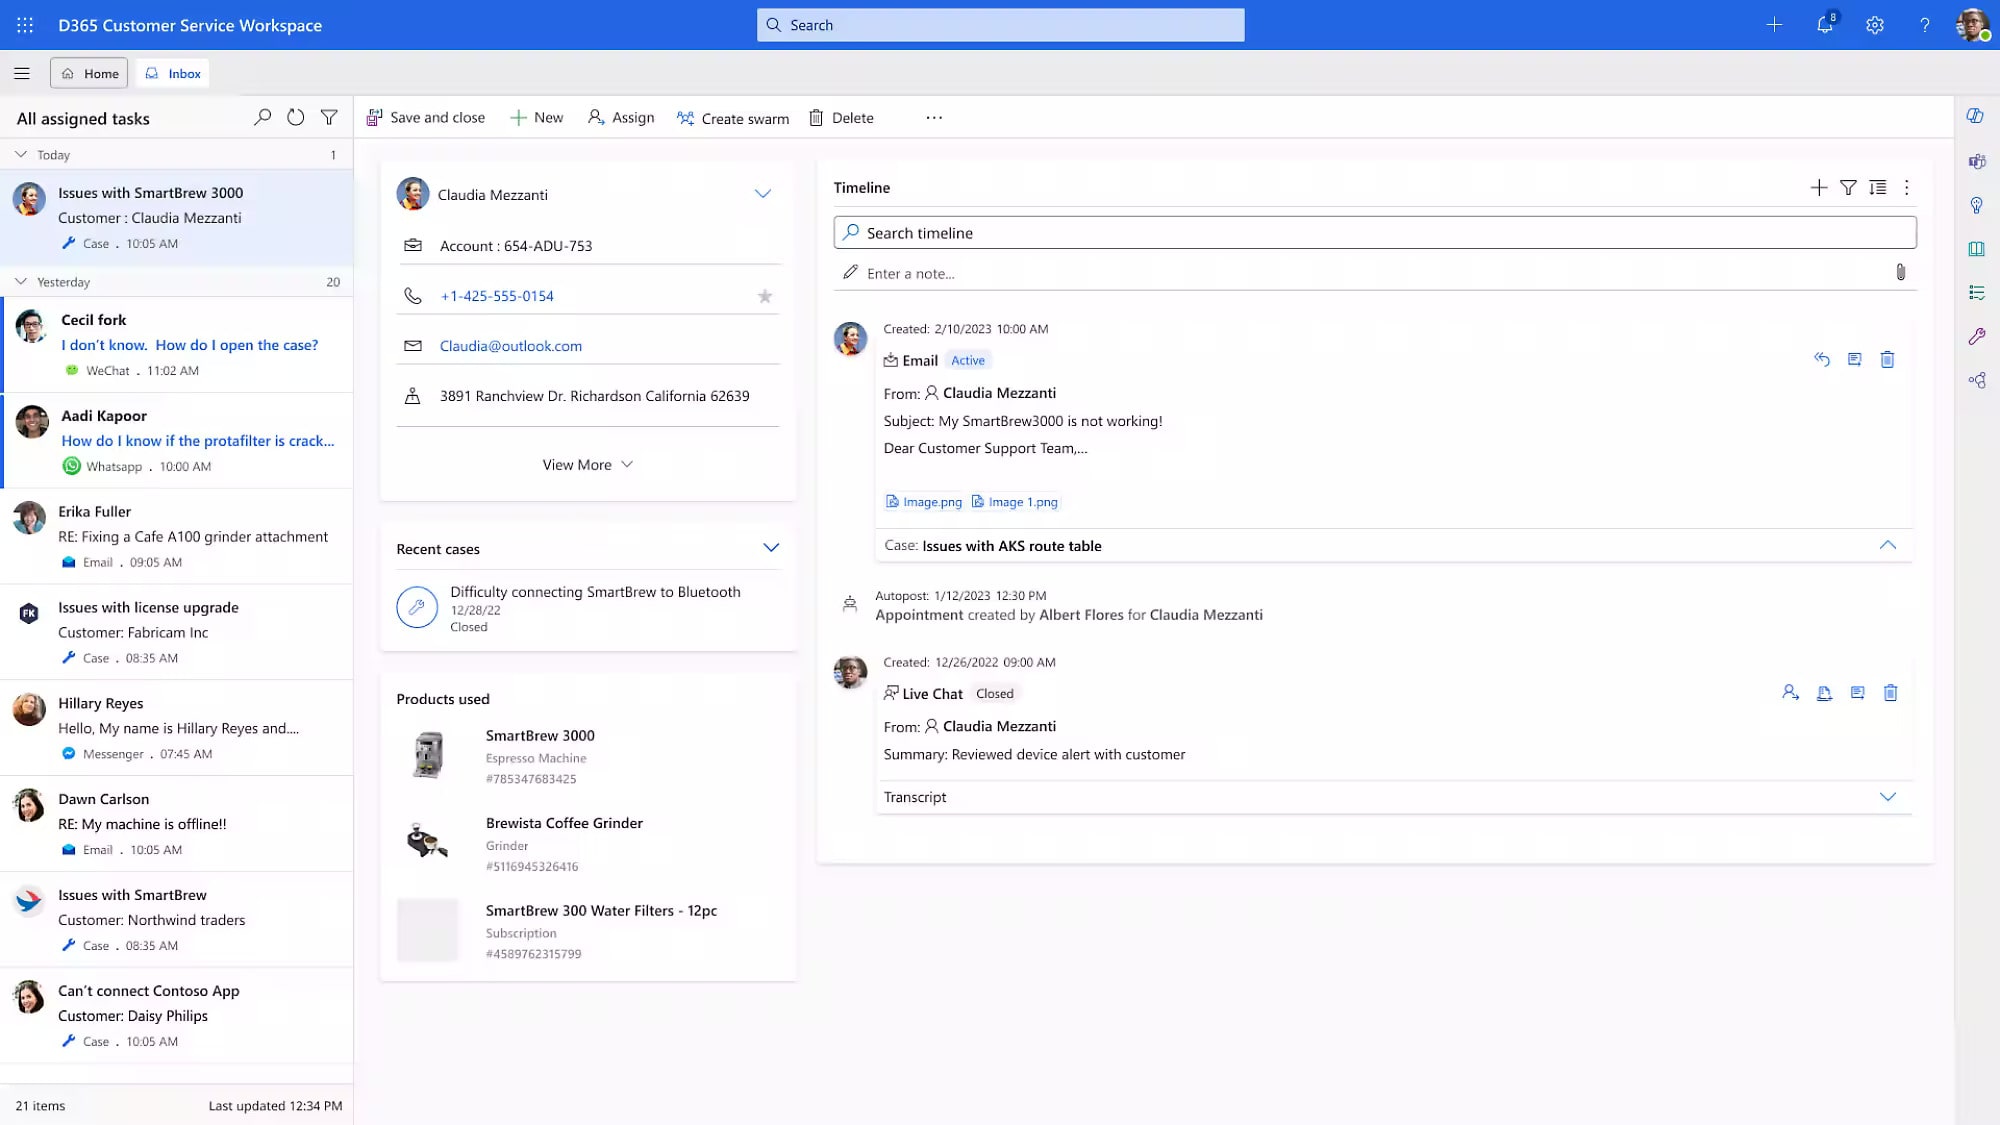This screenshot has width=2000, height=1125.
Task: Expand the Transcript section in Live Chat
Action: pos(1889,797)
